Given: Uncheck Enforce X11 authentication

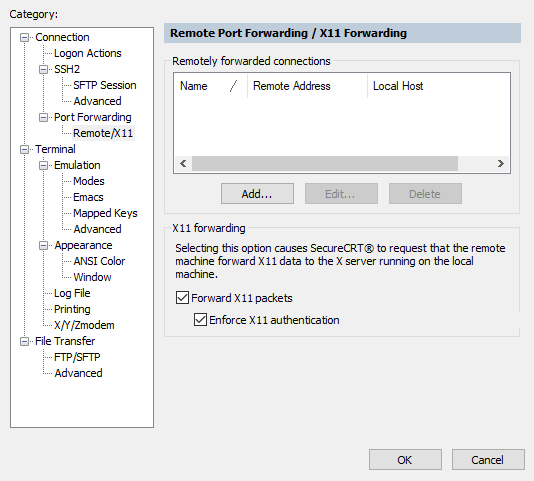Looking at the screenshot, I should tap(200, 320).
